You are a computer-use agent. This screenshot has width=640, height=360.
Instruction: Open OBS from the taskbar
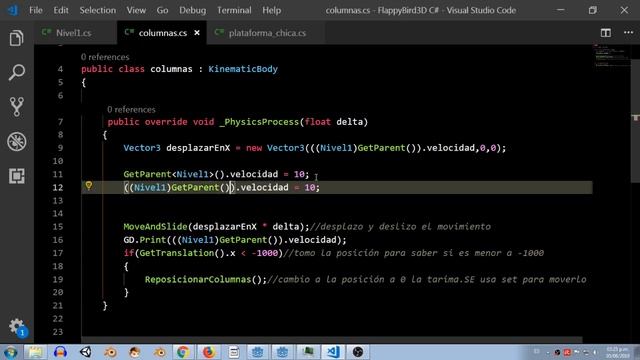358,352
